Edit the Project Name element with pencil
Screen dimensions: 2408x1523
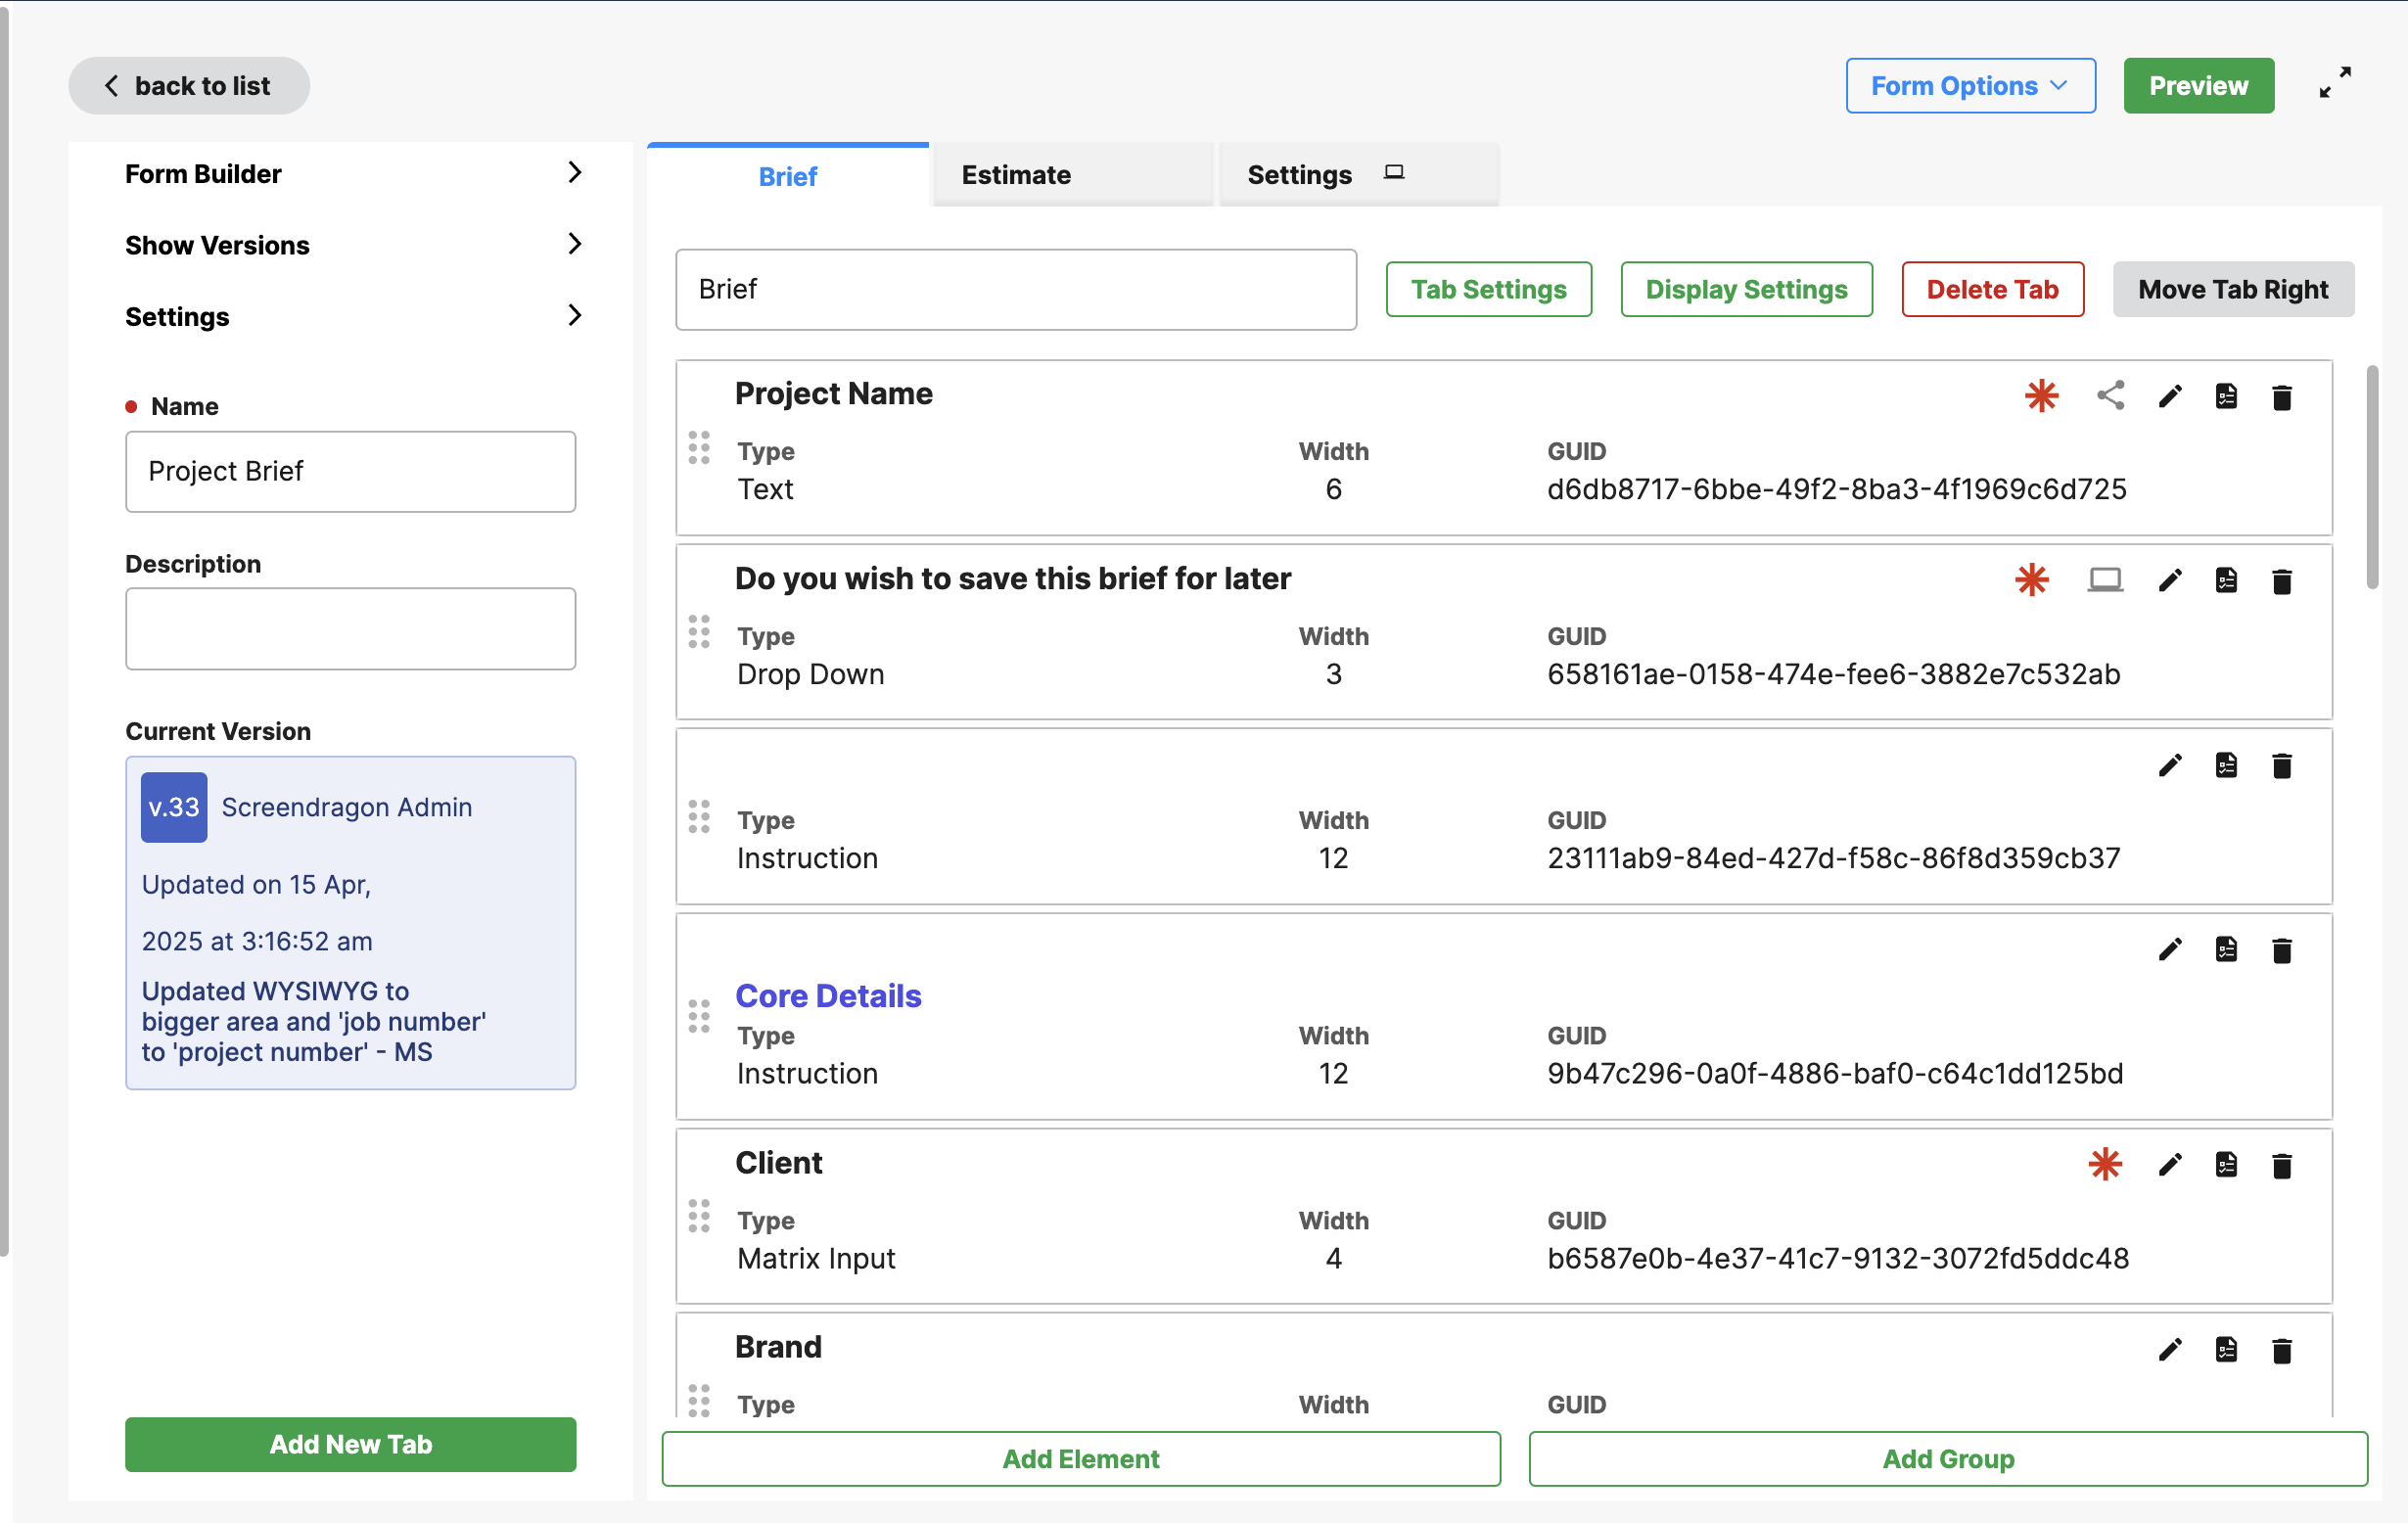tap(2169, 396)
